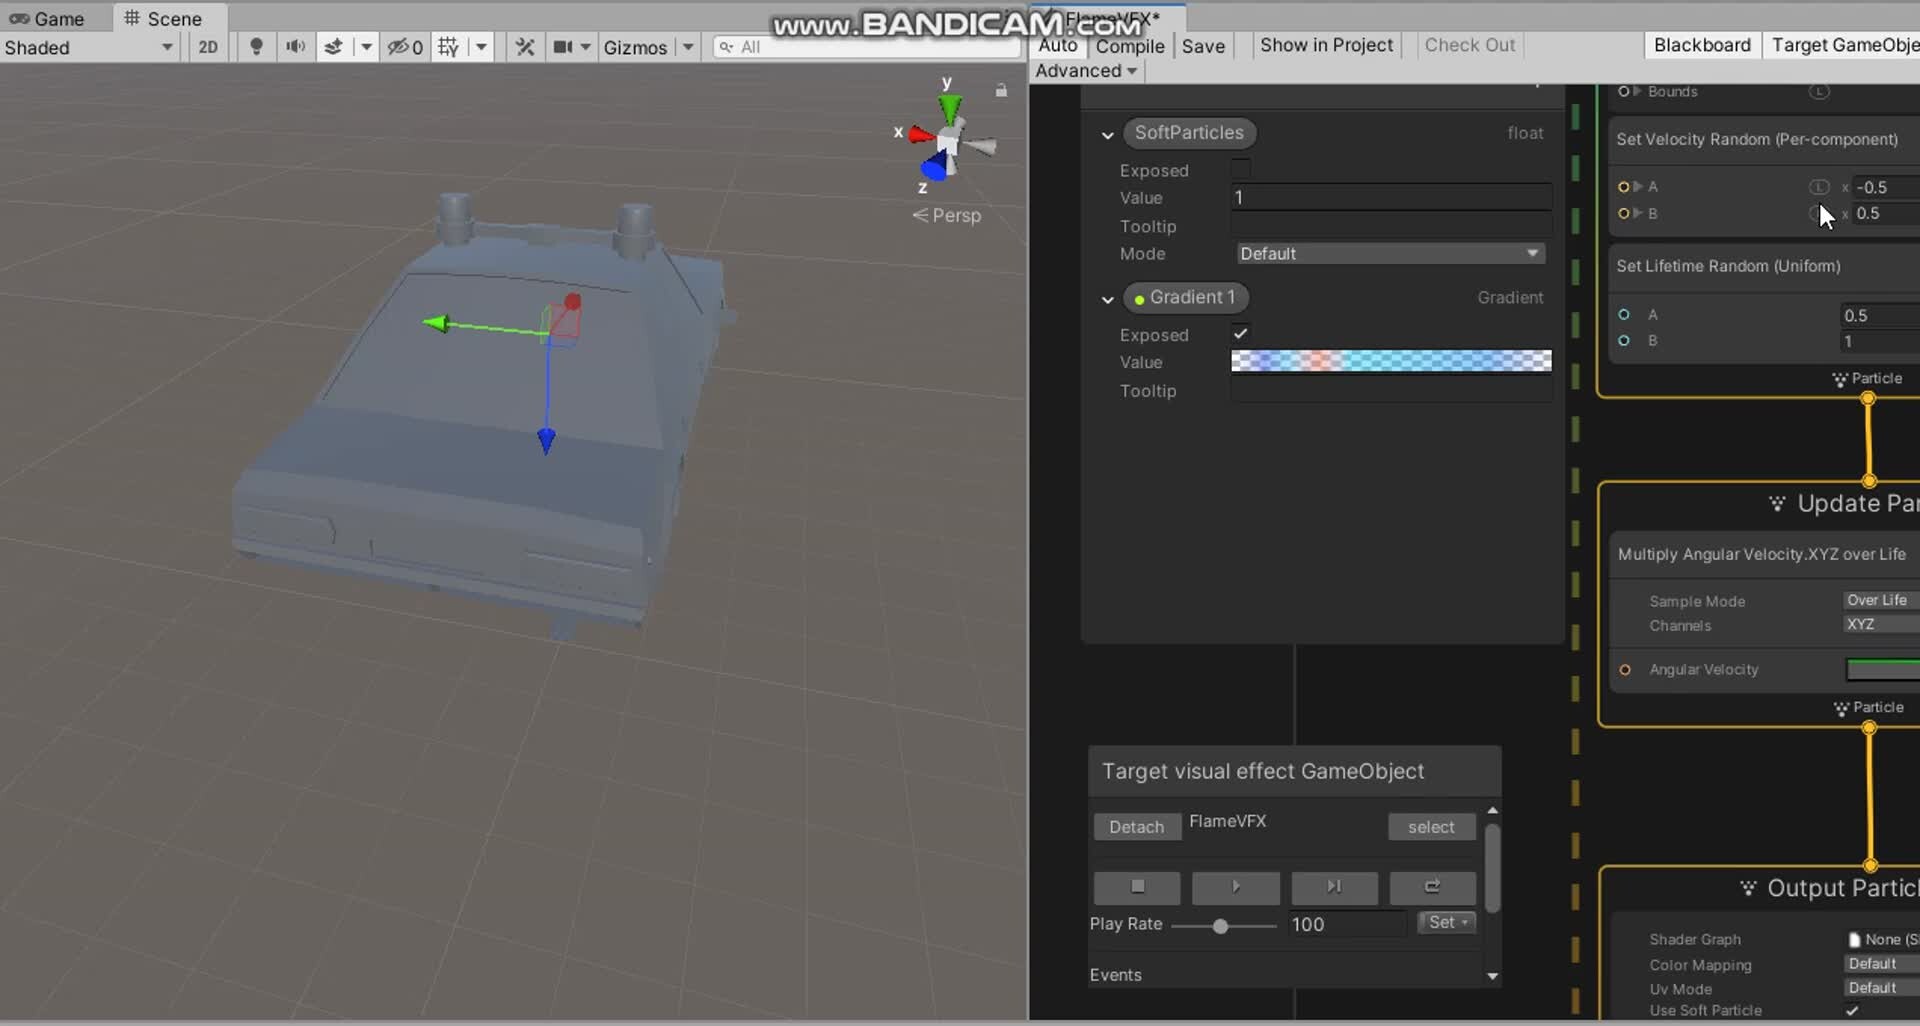Click the Output Particle context icon
The width and height of the screenshot is (1920, 1026).
(1748, 888)
